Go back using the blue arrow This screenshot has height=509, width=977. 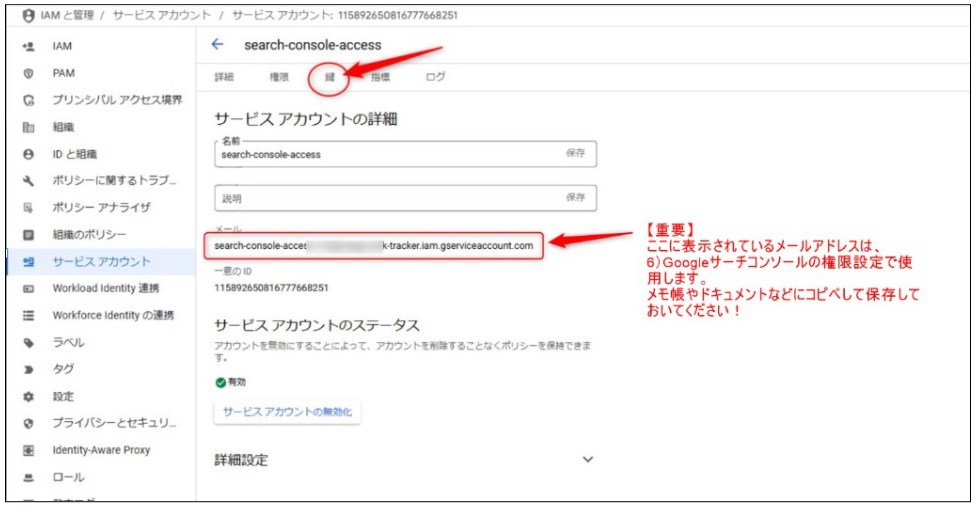217,44
